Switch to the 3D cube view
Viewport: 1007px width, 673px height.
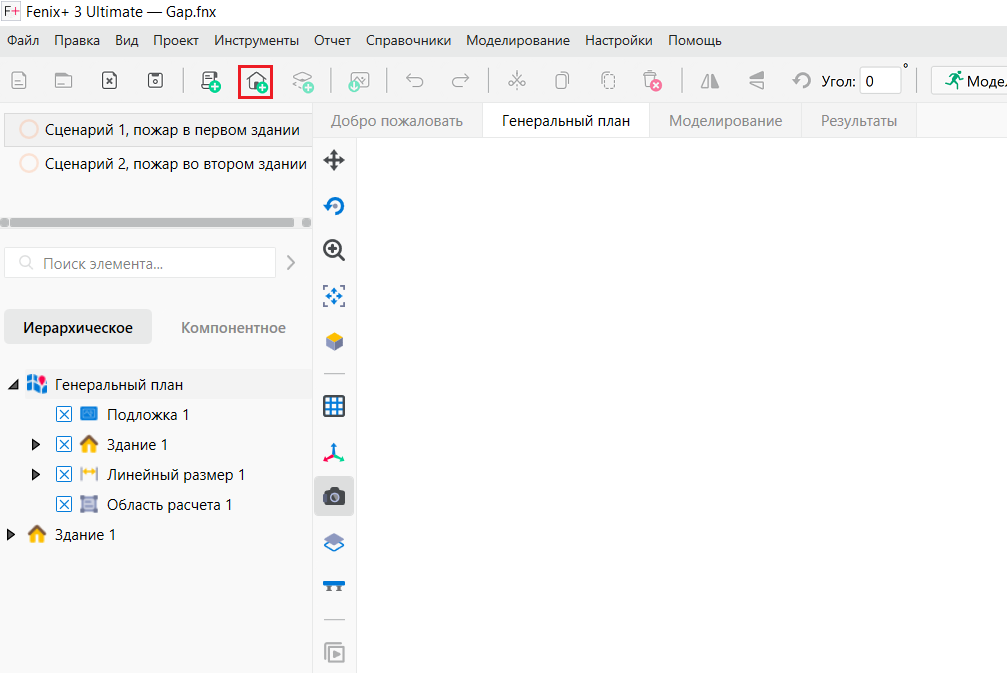point(334,341)
